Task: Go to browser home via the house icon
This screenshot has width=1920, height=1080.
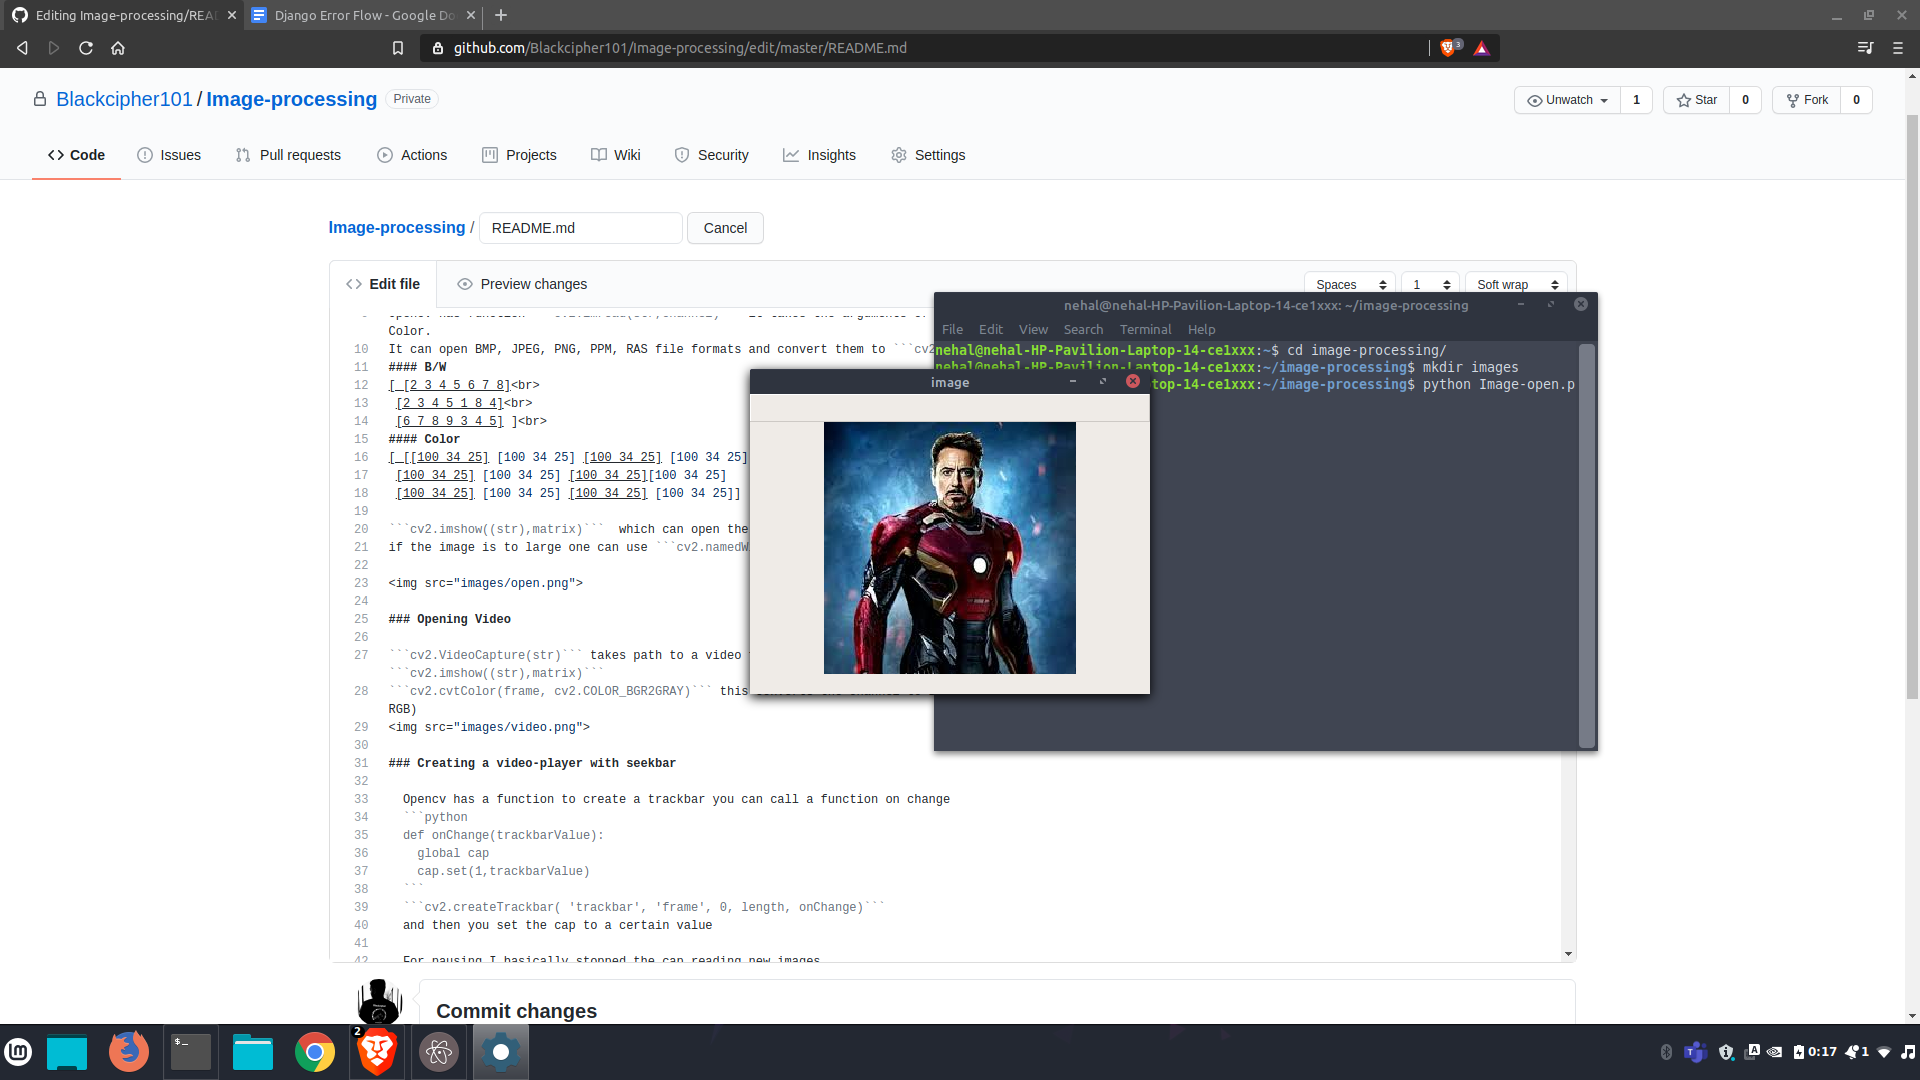Action: (118, 48)
